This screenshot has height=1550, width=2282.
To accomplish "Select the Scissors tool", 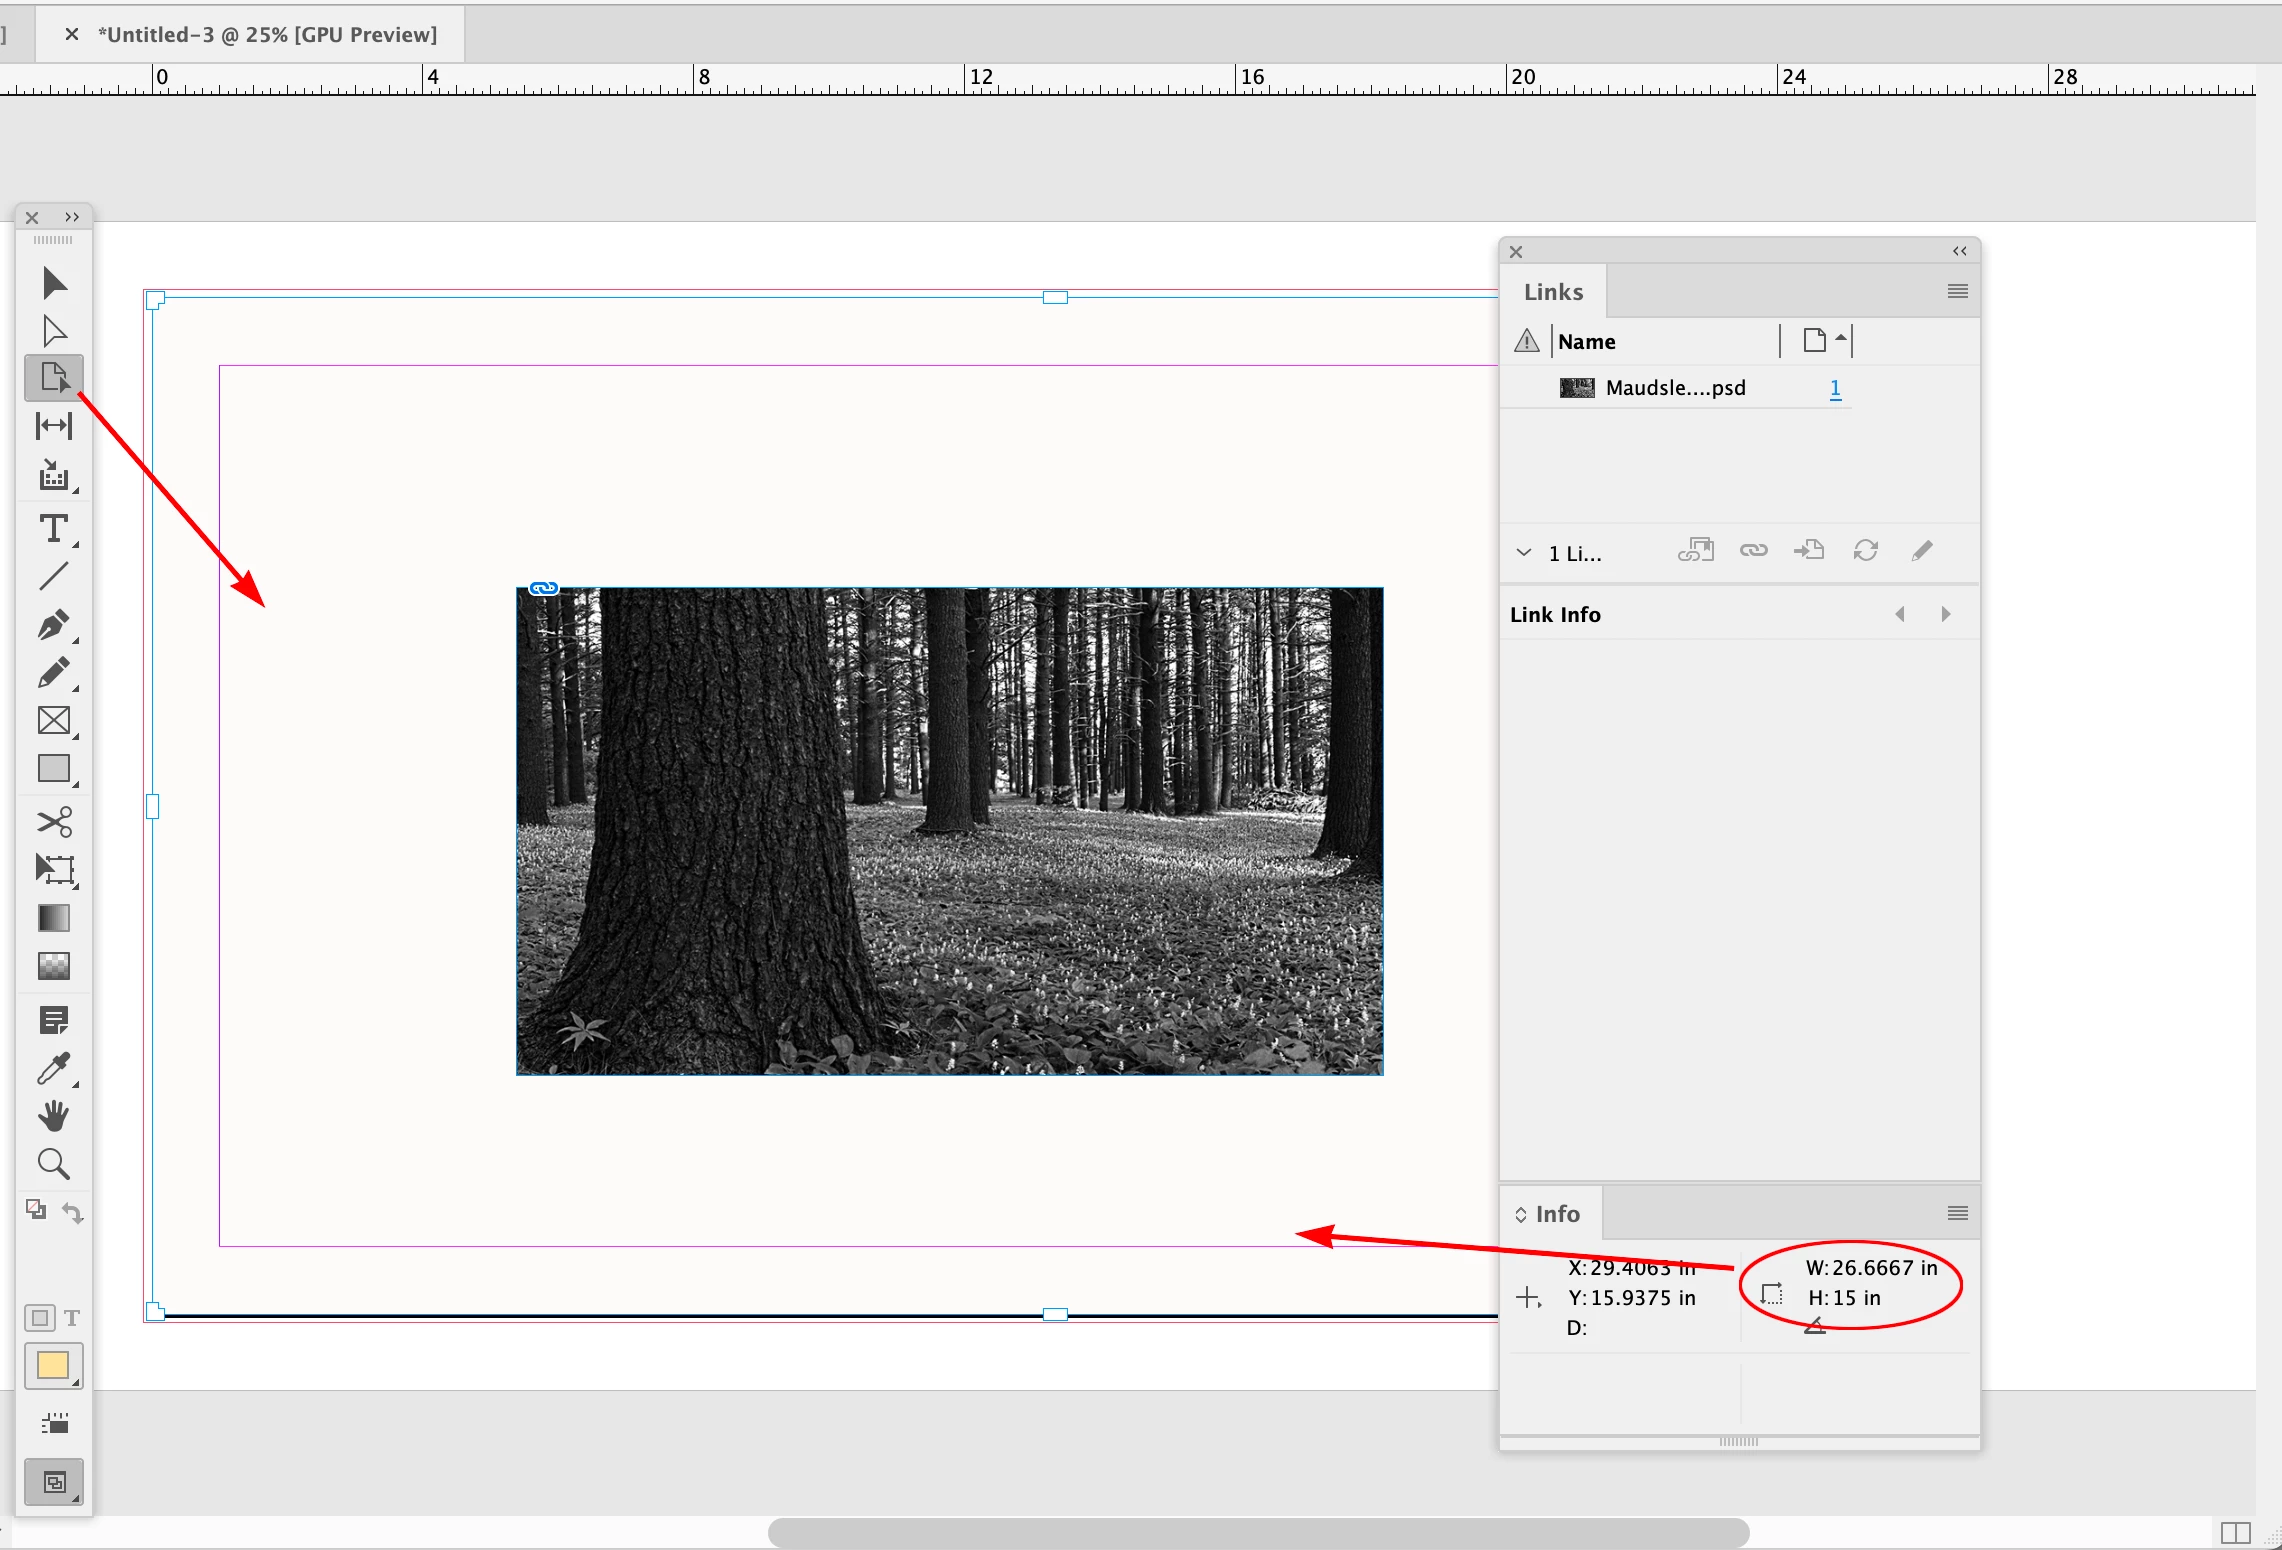I will (54, 822).
